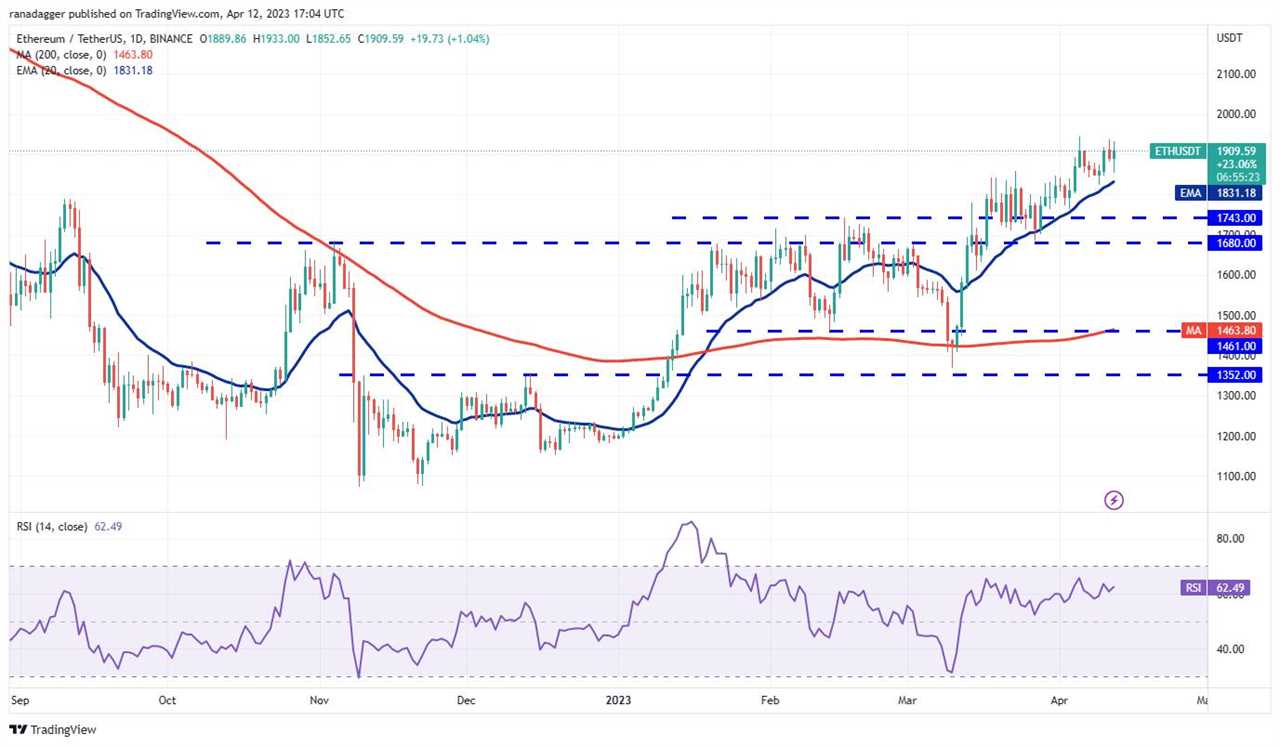The image size is (1280, 746).
Task: Click the Mar label on time axis
Action: pos(907,701)
